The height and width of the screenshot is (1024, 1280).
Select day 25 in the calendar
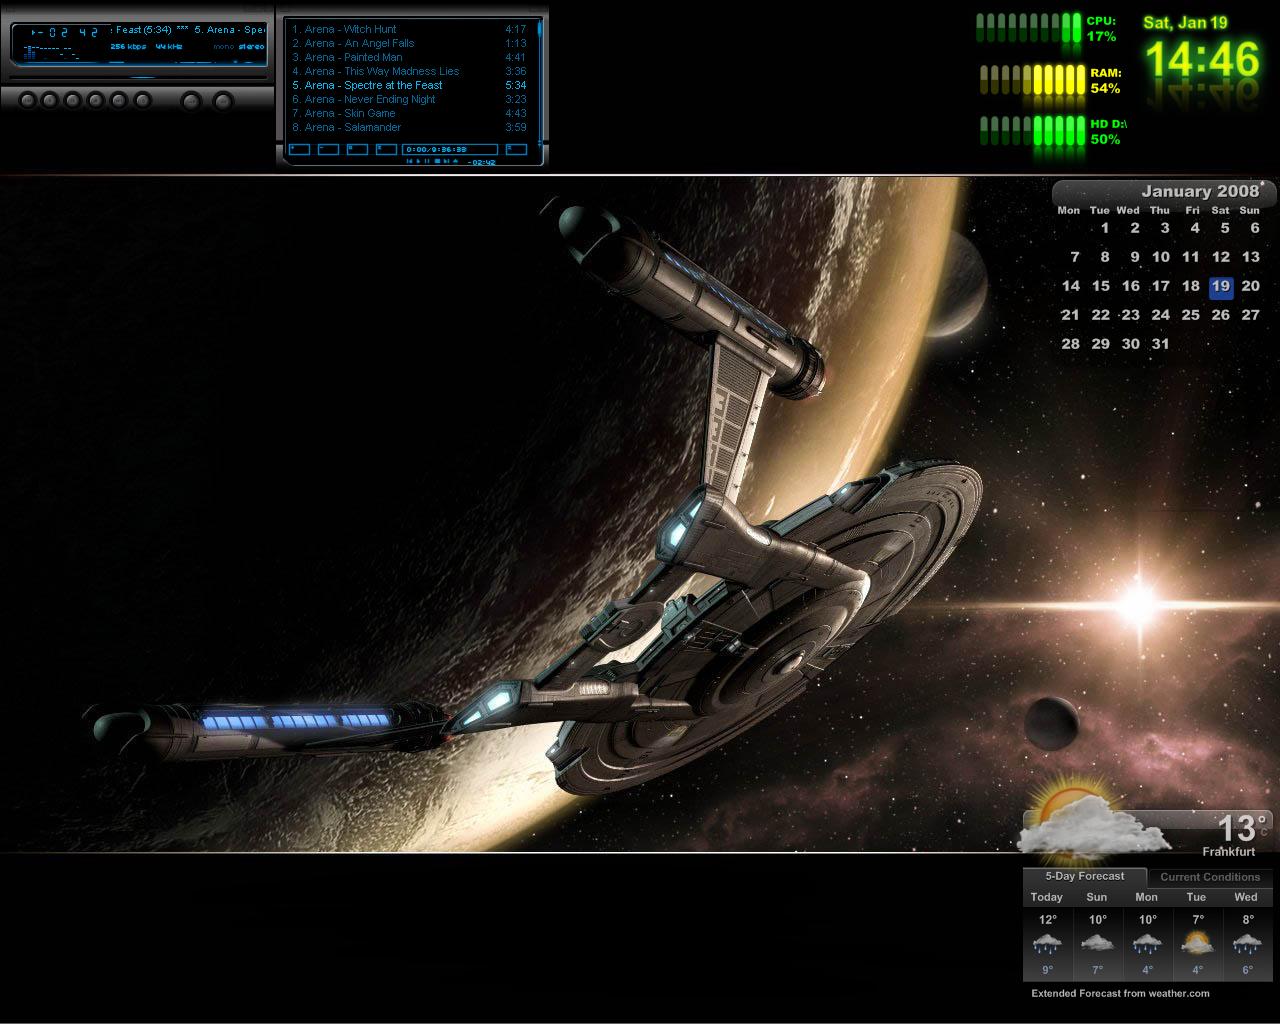(x=1190, y=315)
